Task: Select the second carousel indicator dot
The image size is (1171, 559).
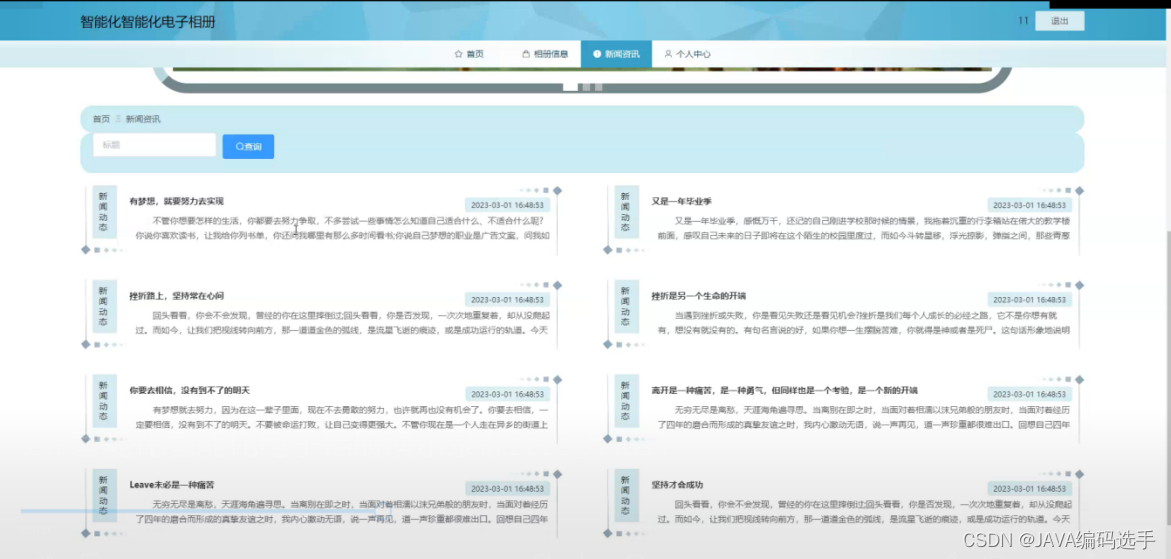Action: [586, 87]
